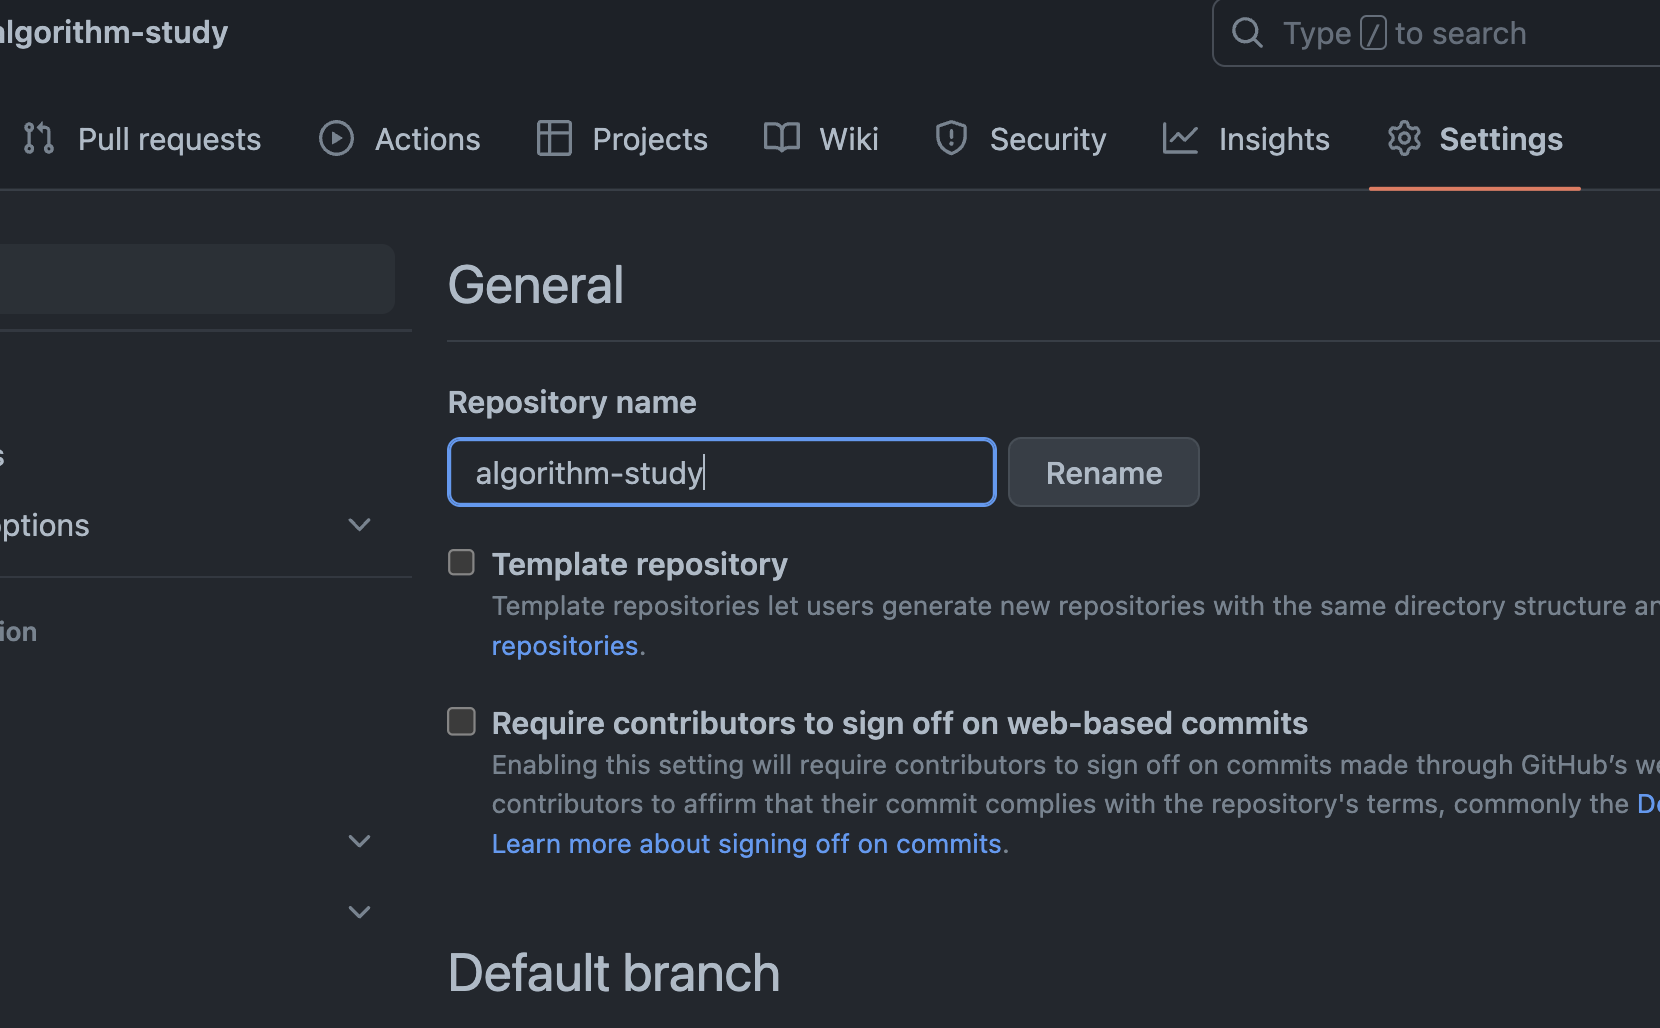1660x1028 pixels.
Task: Click the Actions play icon
Action: (336, 138)
